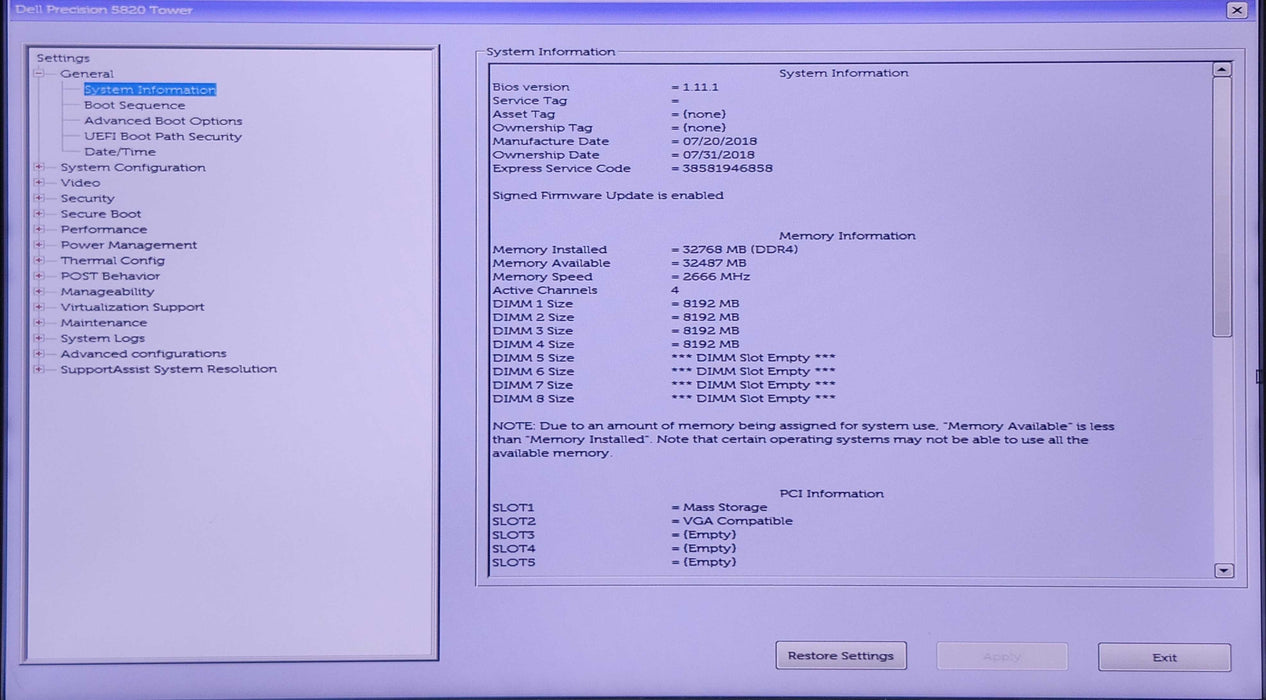This screenshot has width=1266, height=700.
Task: Click SLOT1 Mass Storage entry
Action: (x=630, y=508)
